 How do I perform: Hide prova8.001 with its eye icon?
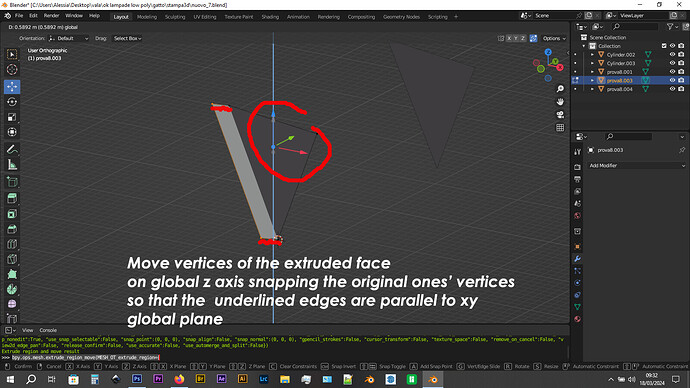pyautogui.click(x=672, y=72)
